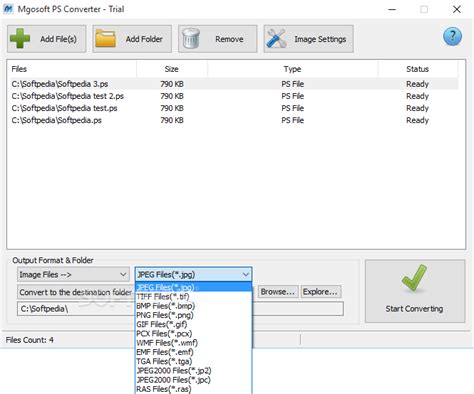Choose TGA Files(*.tga) option
This screenshot has height=394, width=474.
193,361
